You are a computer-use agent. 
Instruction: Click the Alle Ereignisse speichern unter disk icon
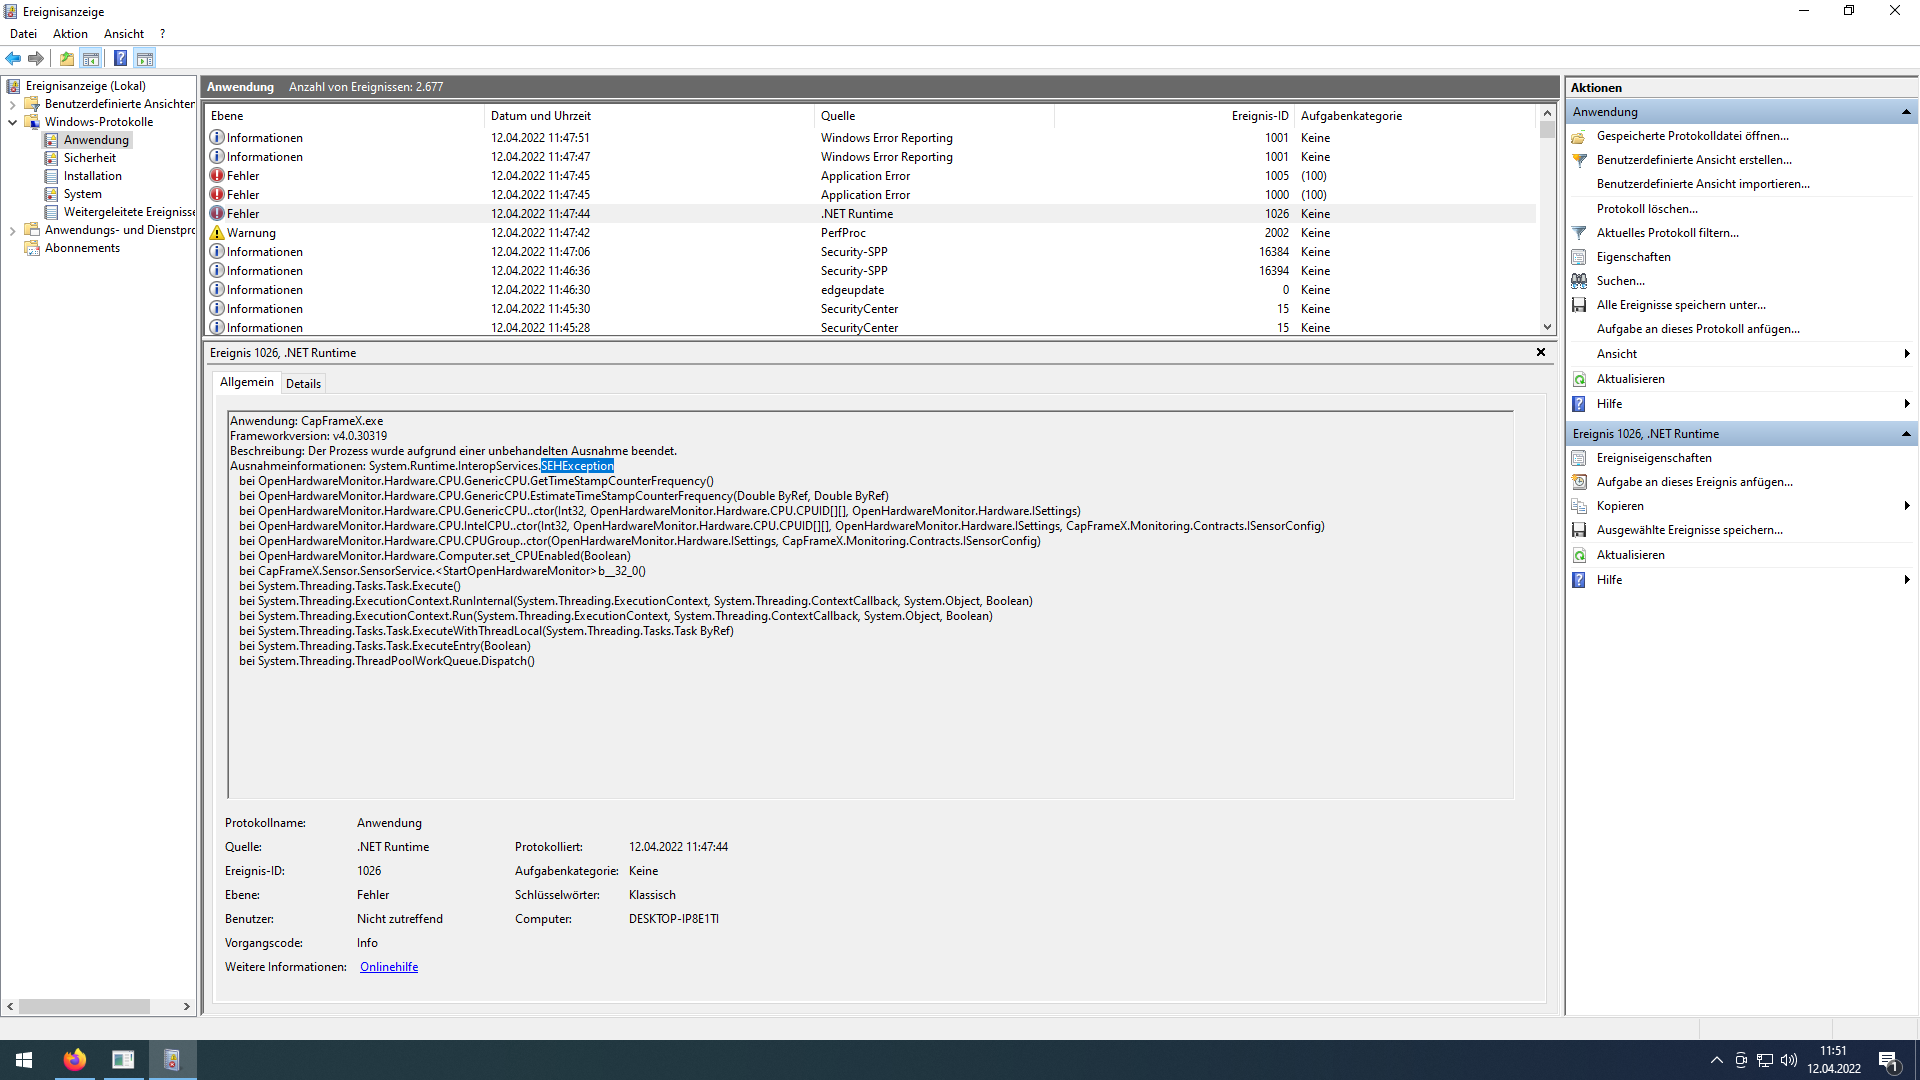[1579, 305]
